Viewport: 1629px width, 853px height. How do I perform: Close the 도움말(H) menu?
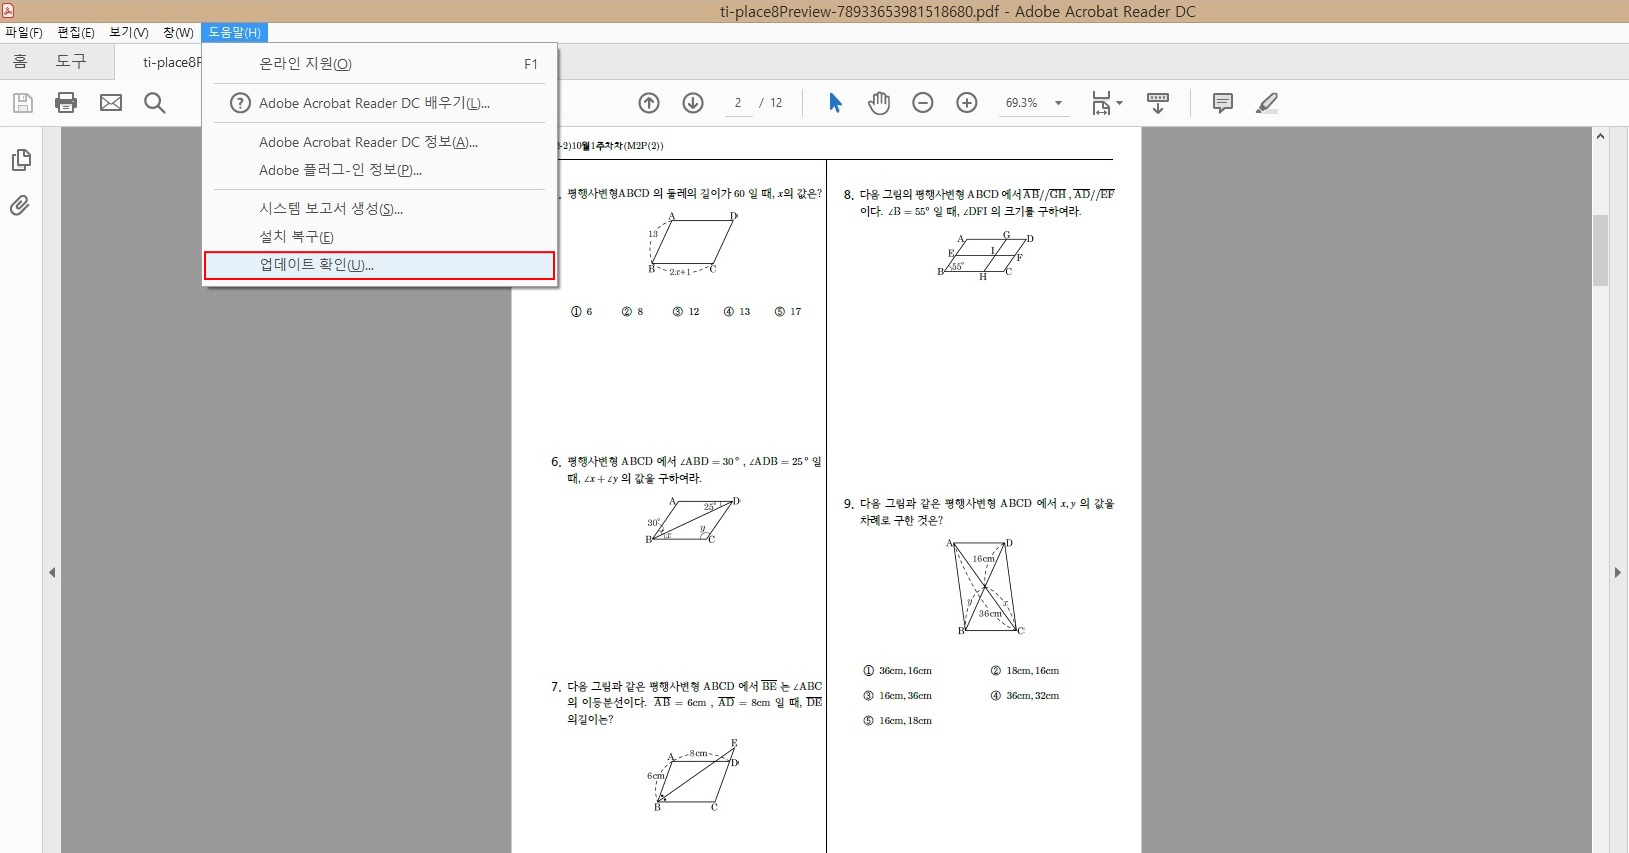point(235,33)
